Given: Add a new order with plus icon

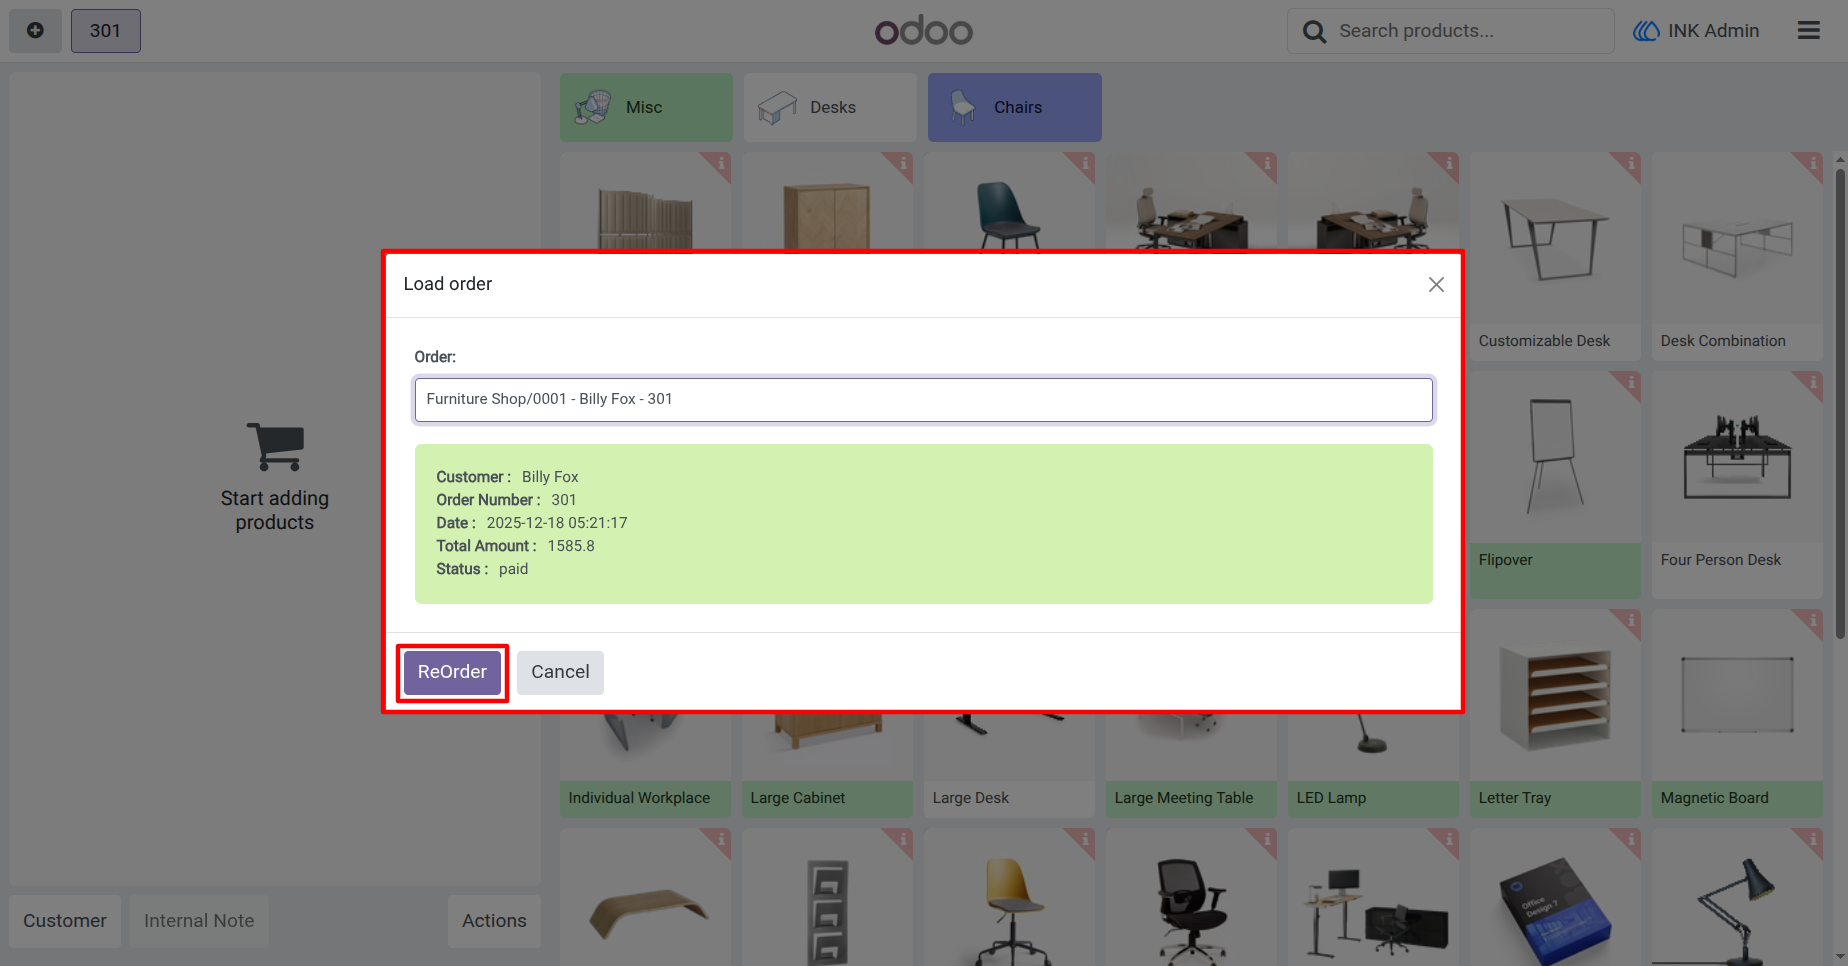Looking at the screenshot, I should (35, 31).
